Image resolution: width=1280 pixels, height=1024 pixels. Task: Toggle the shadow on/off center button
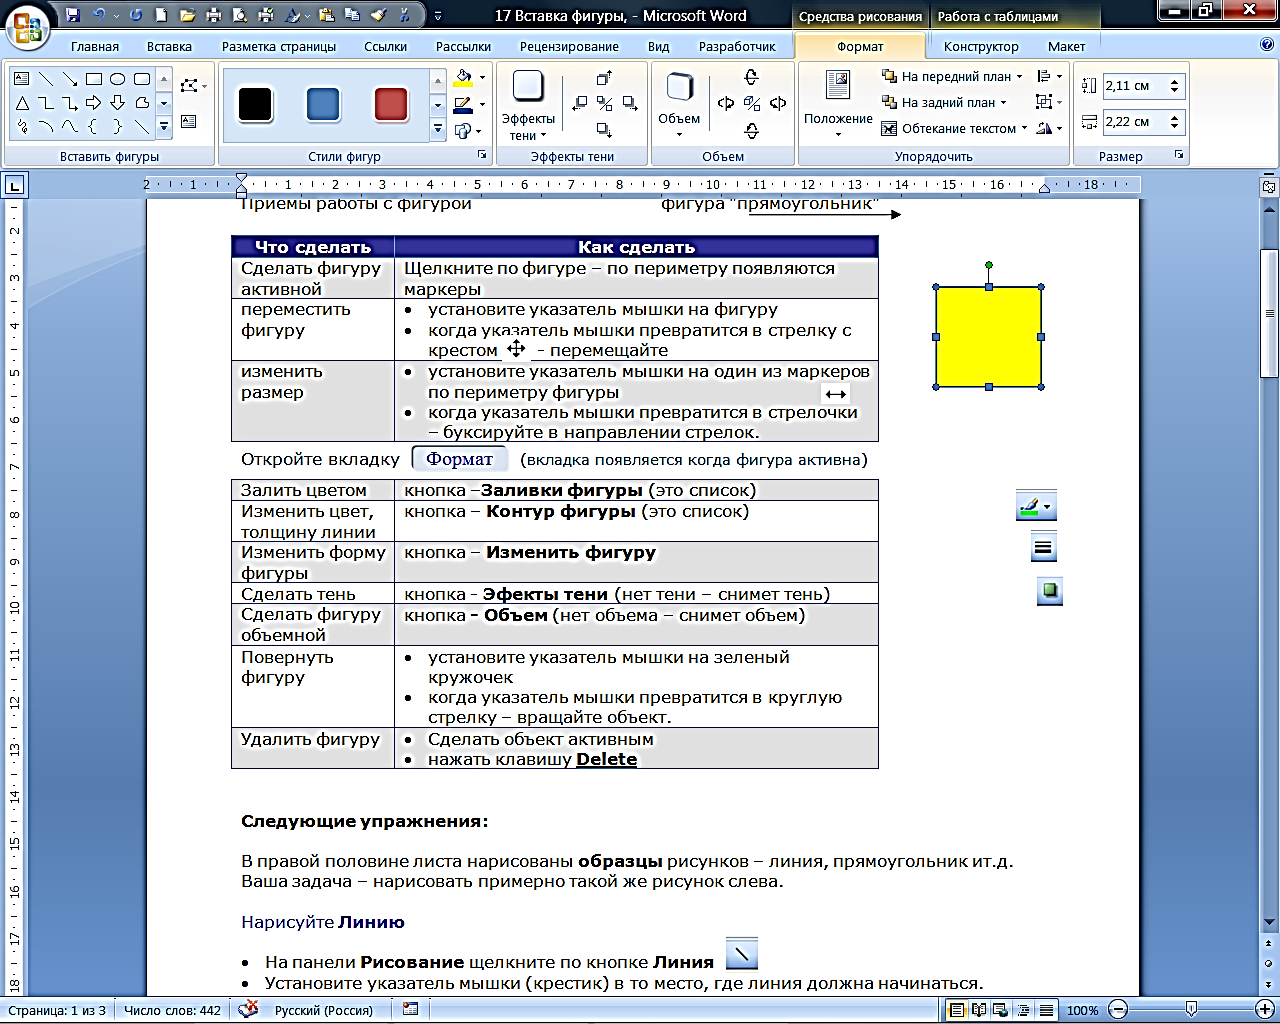[605, 103]
